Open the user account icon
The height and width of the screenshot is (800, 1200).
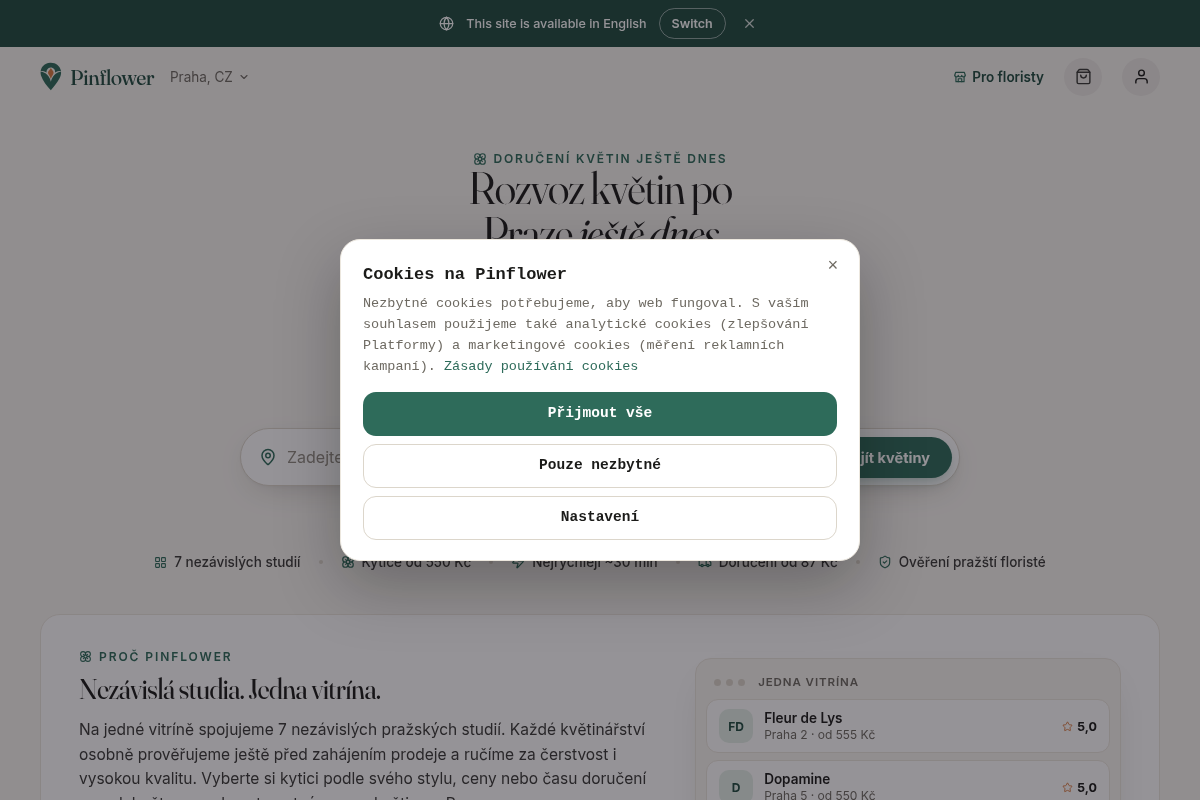point(1141,77)
